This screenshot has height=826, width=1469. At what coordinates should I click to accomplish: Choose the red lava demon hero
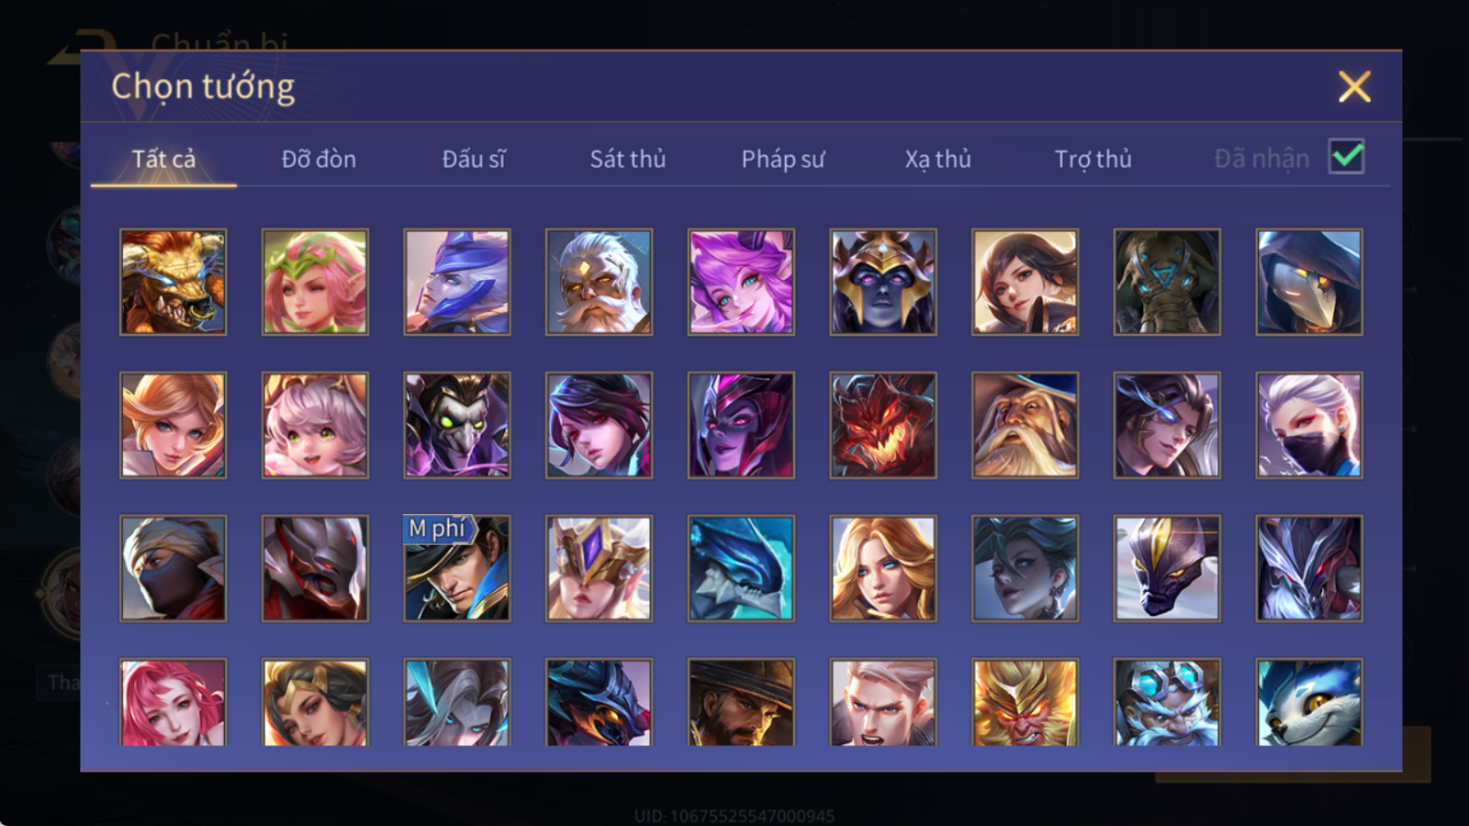pos(883,425)
